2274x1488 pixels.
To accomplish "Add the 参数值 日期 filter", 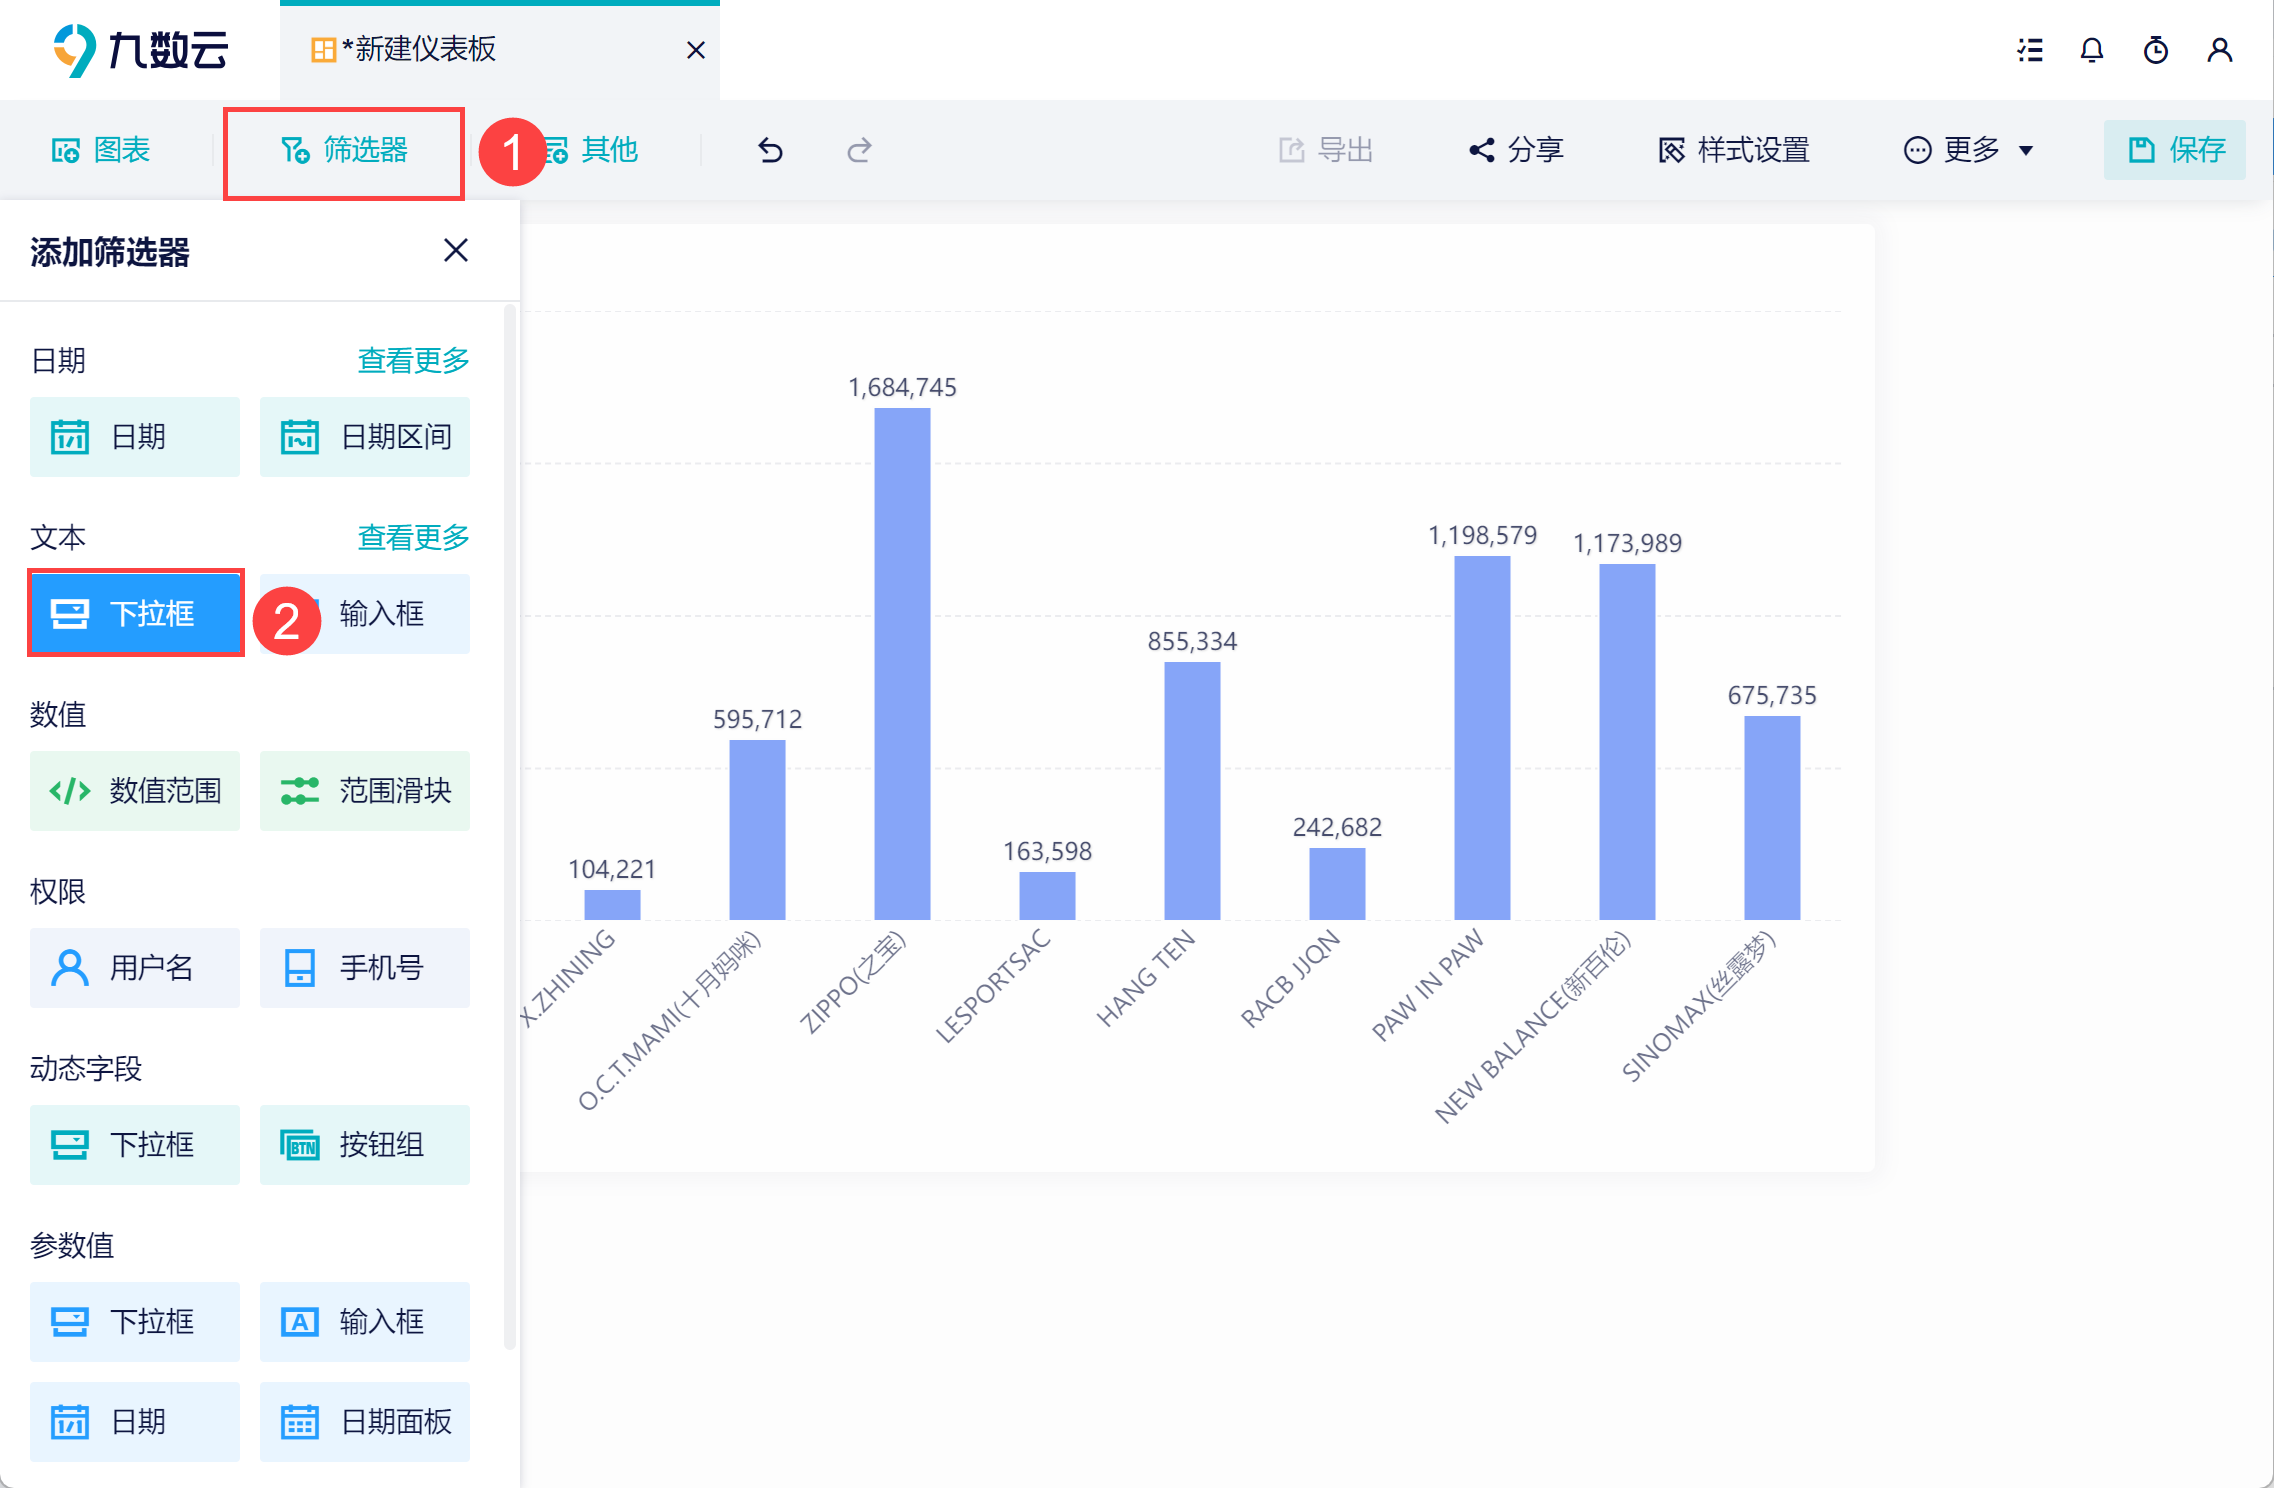I will [x=135, y=1422].
